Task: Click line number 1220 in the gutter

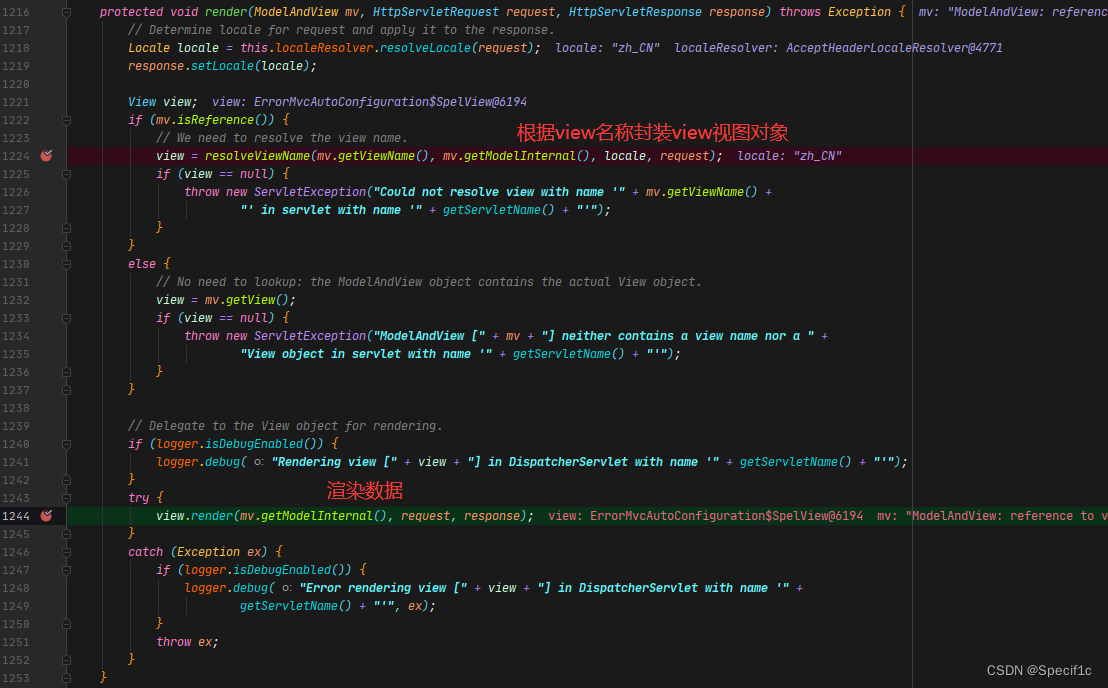Action: click(x=16, y=84)
